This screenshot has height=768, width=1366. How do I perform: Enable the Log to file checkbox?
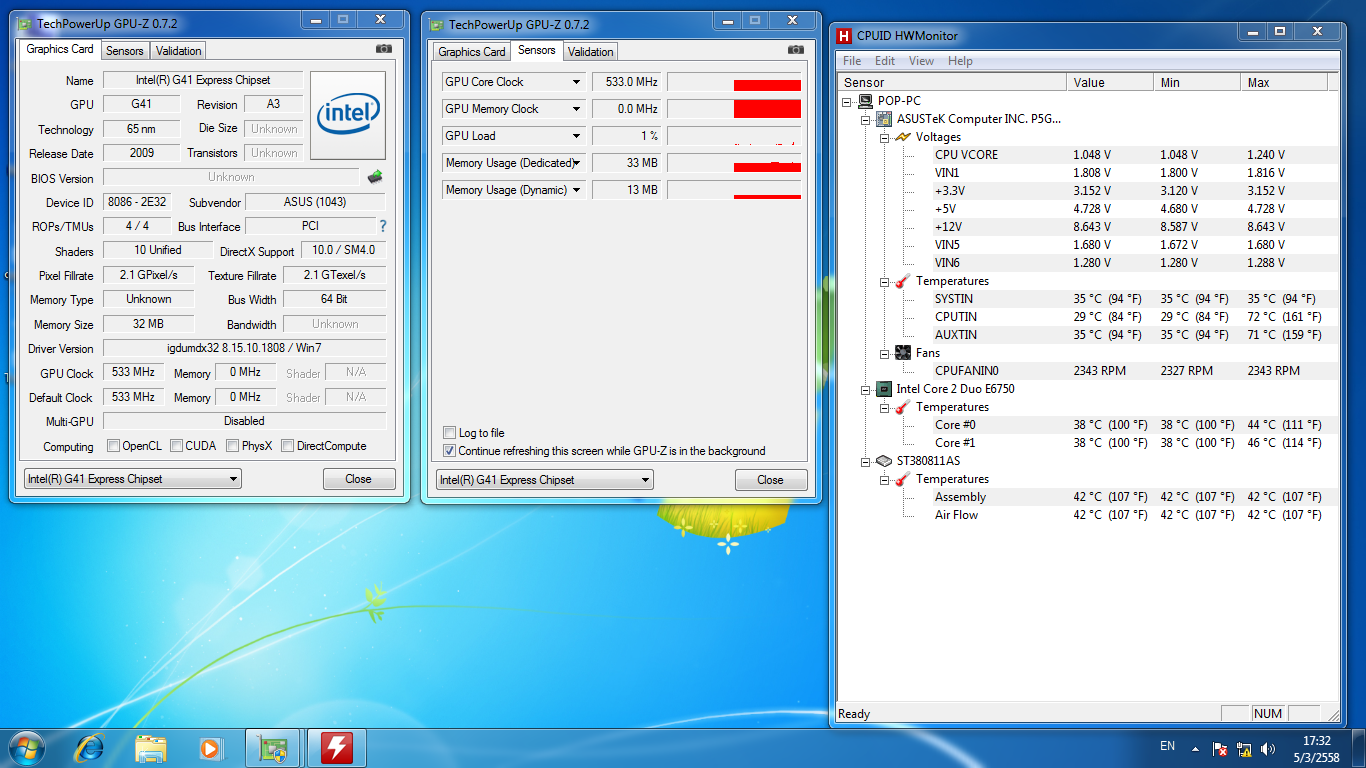[x=449, y=433]
